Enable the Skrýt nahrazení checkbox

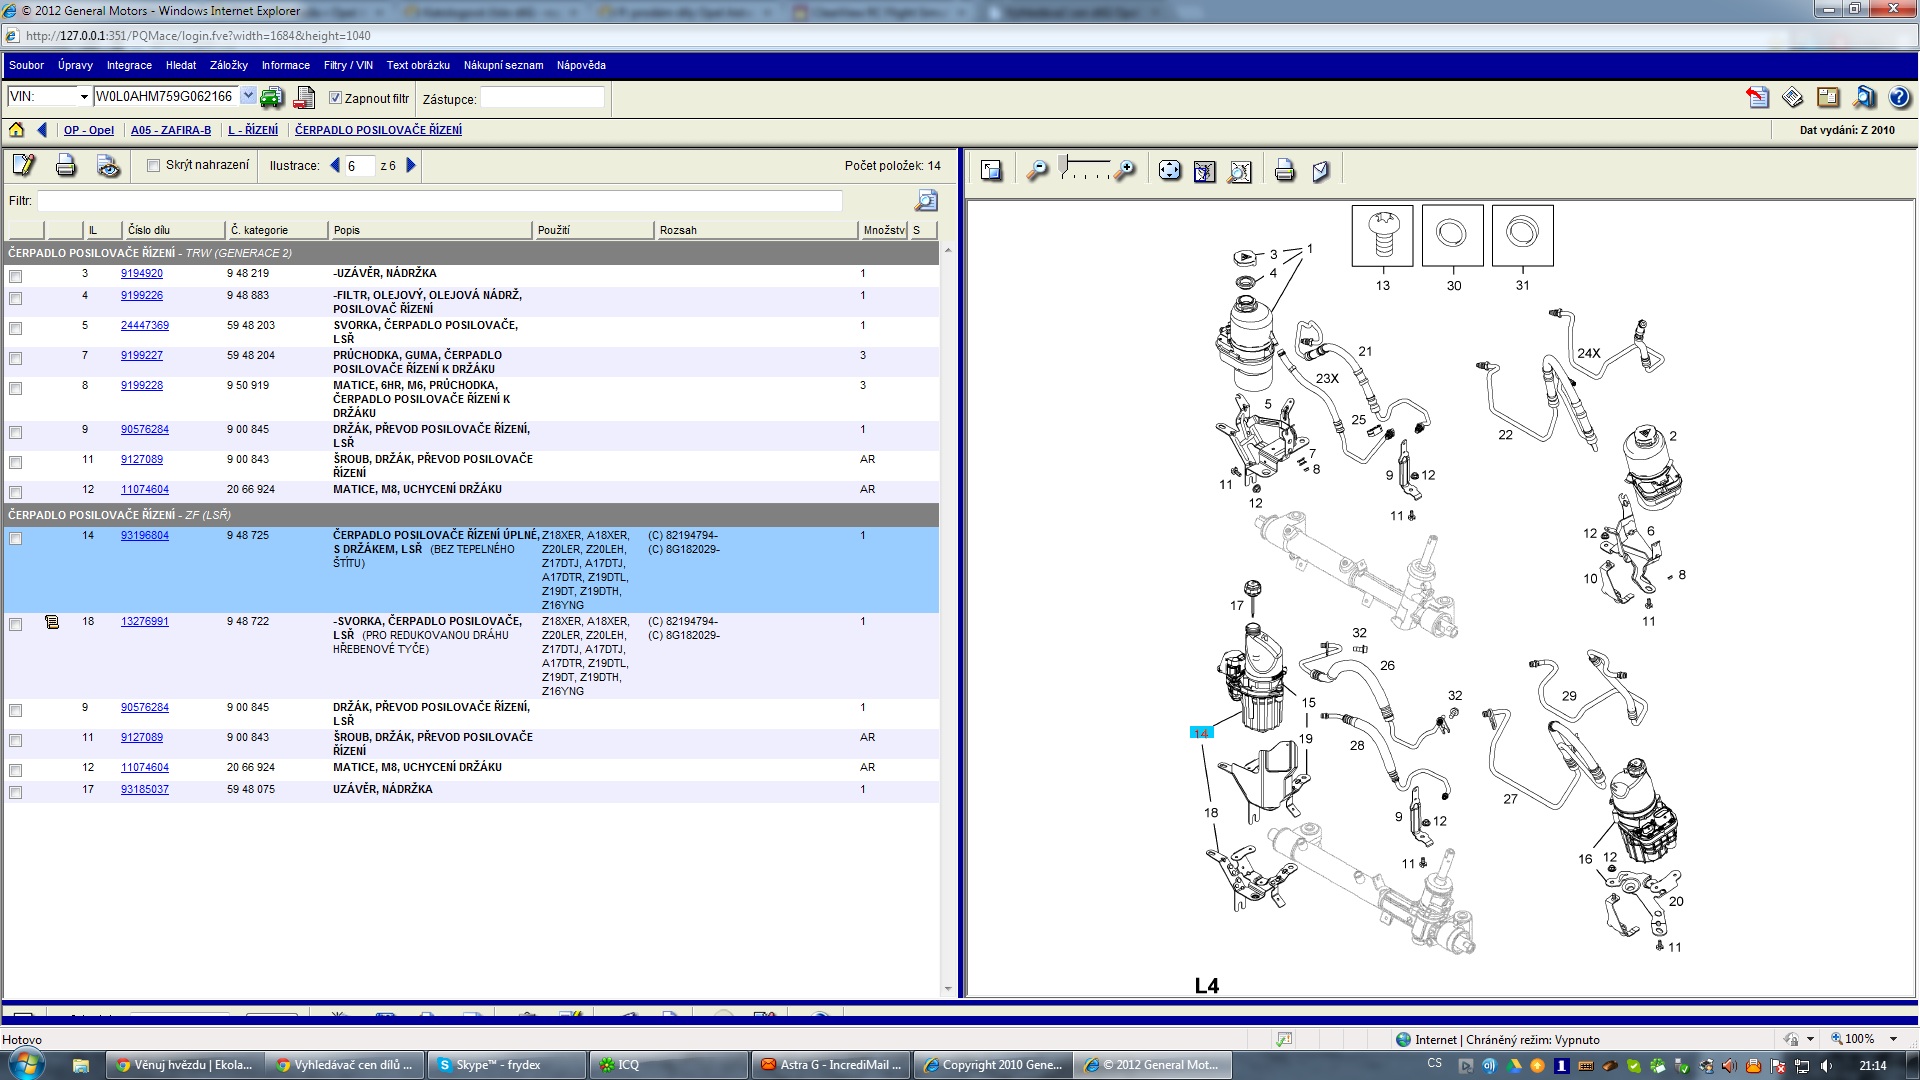click(153, 166)
